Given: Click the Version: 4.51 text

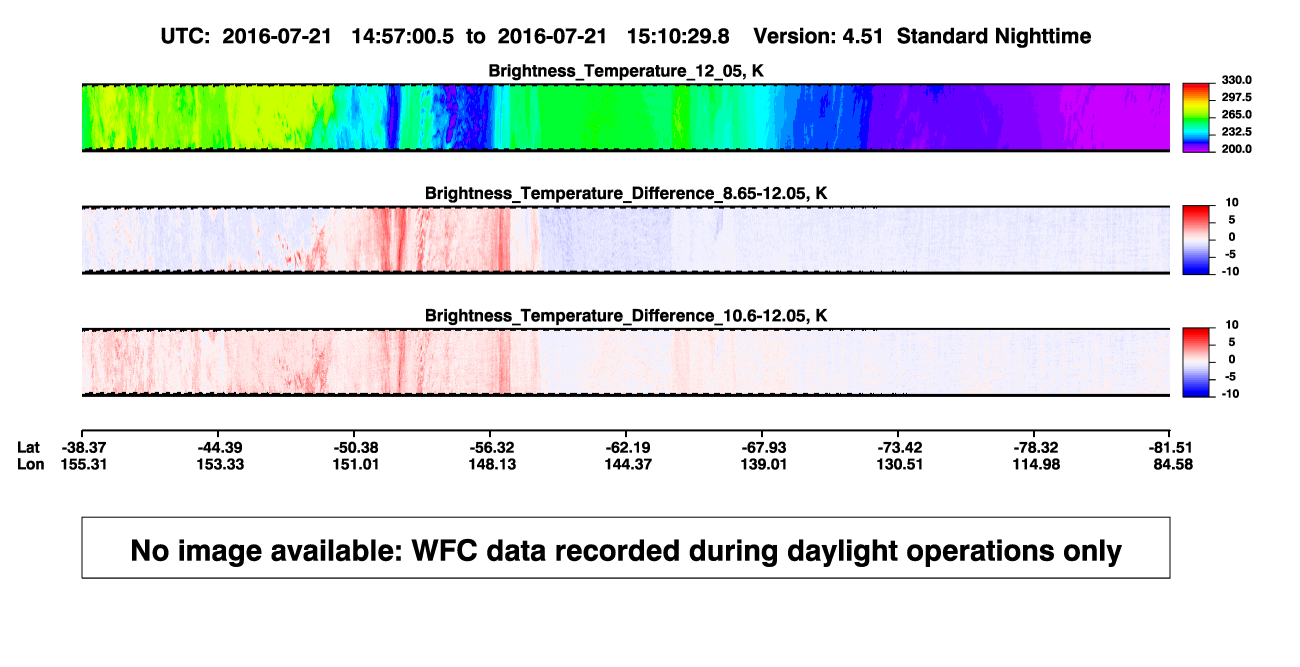Looking at the screenshot, I should (x=819, y=37).
